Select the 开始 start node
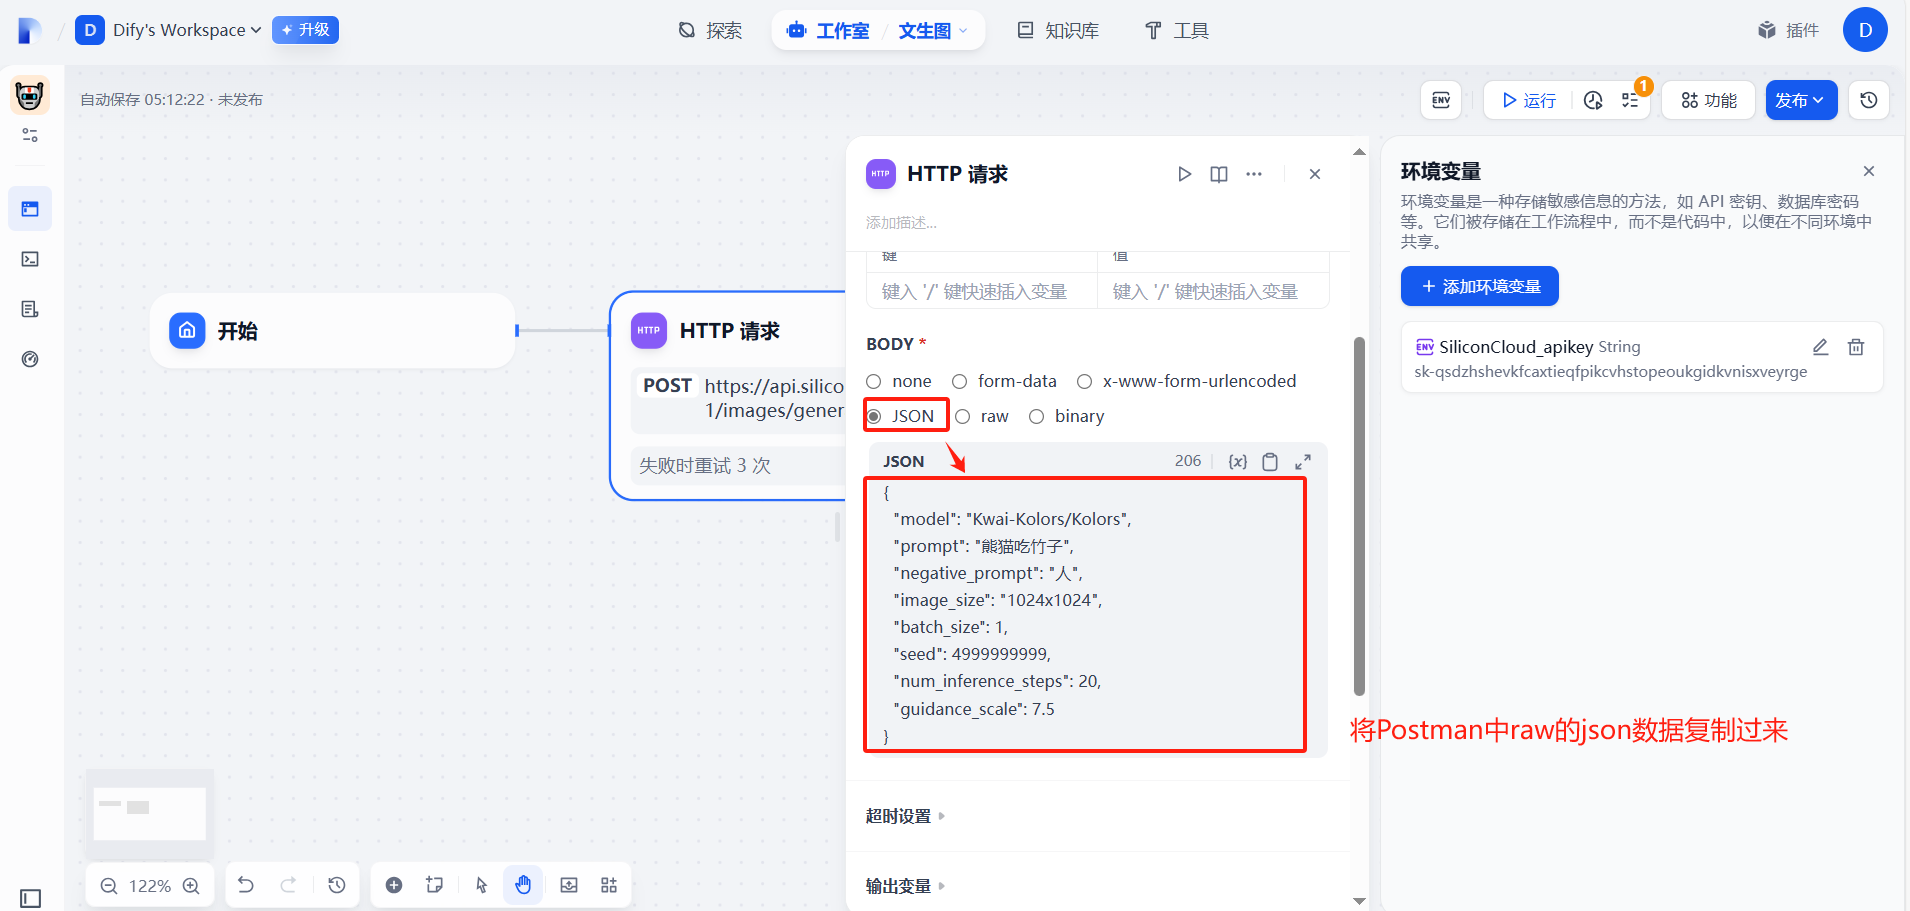Viewport: 1910px width, 911px height. tap(332, 331)
